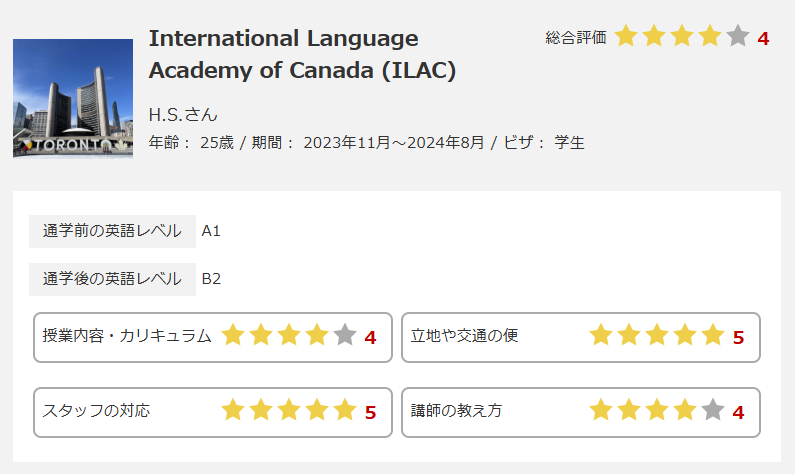795x474 pixels.
Task: Click the B2 English level value
Action: coord(211,279)
